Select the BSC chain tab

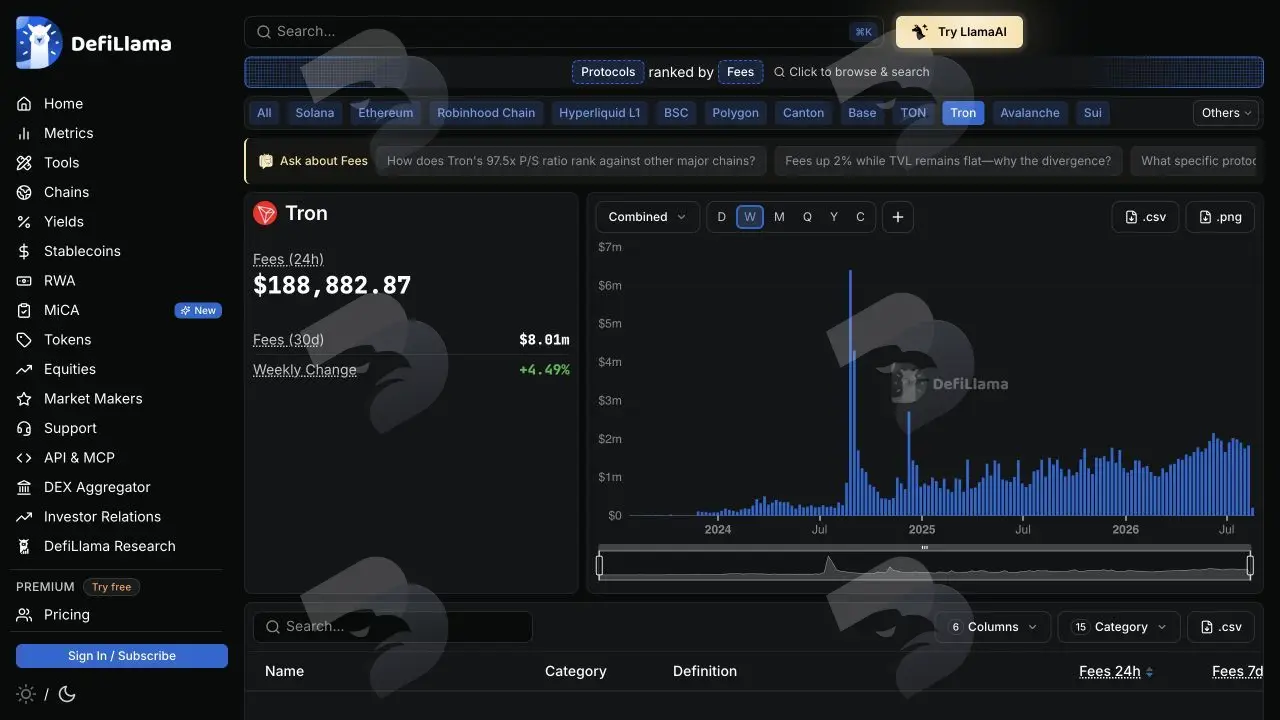[x=676, y=113]
